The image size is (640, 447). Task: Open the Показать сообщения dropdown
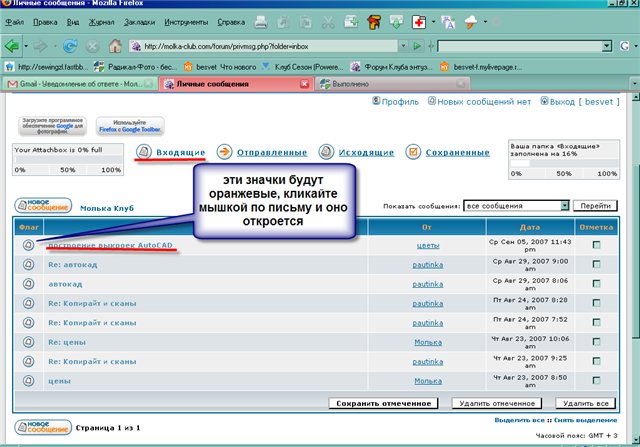[x=565, y=205]
